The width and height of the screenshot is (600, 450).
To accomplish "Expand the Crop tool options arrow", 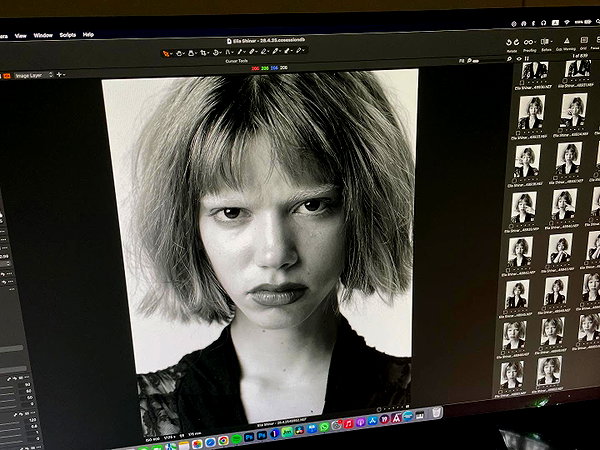I will pos(208,53).
